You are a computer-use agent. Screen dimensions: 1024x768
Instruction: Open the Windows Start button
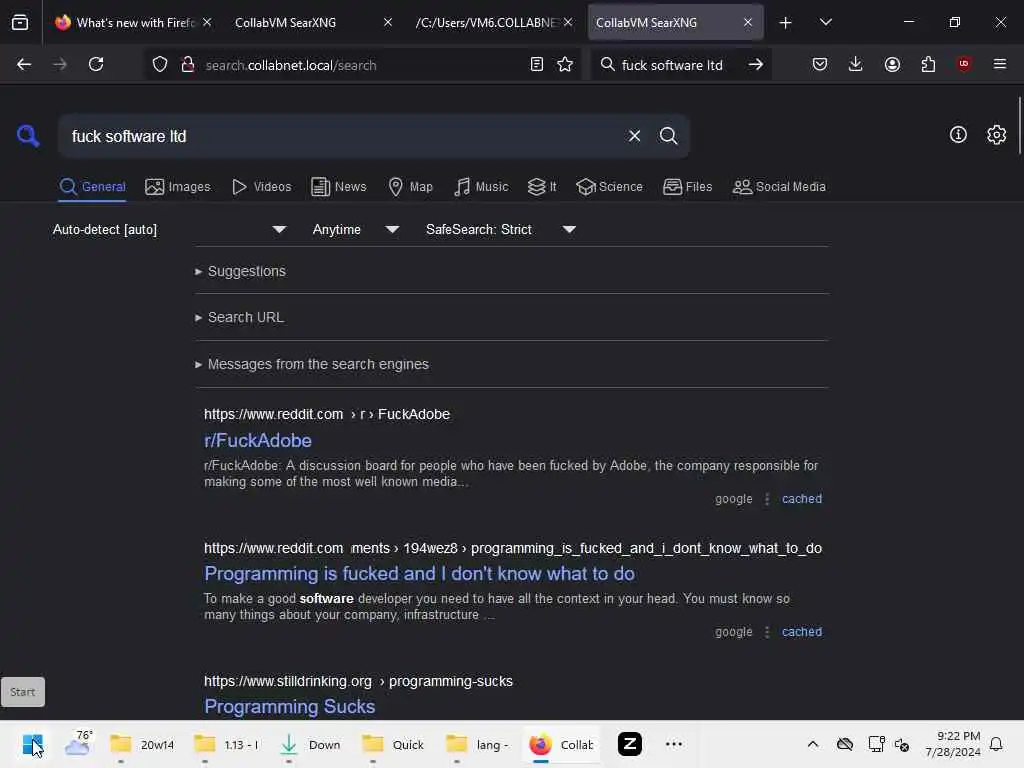[33, 744]
